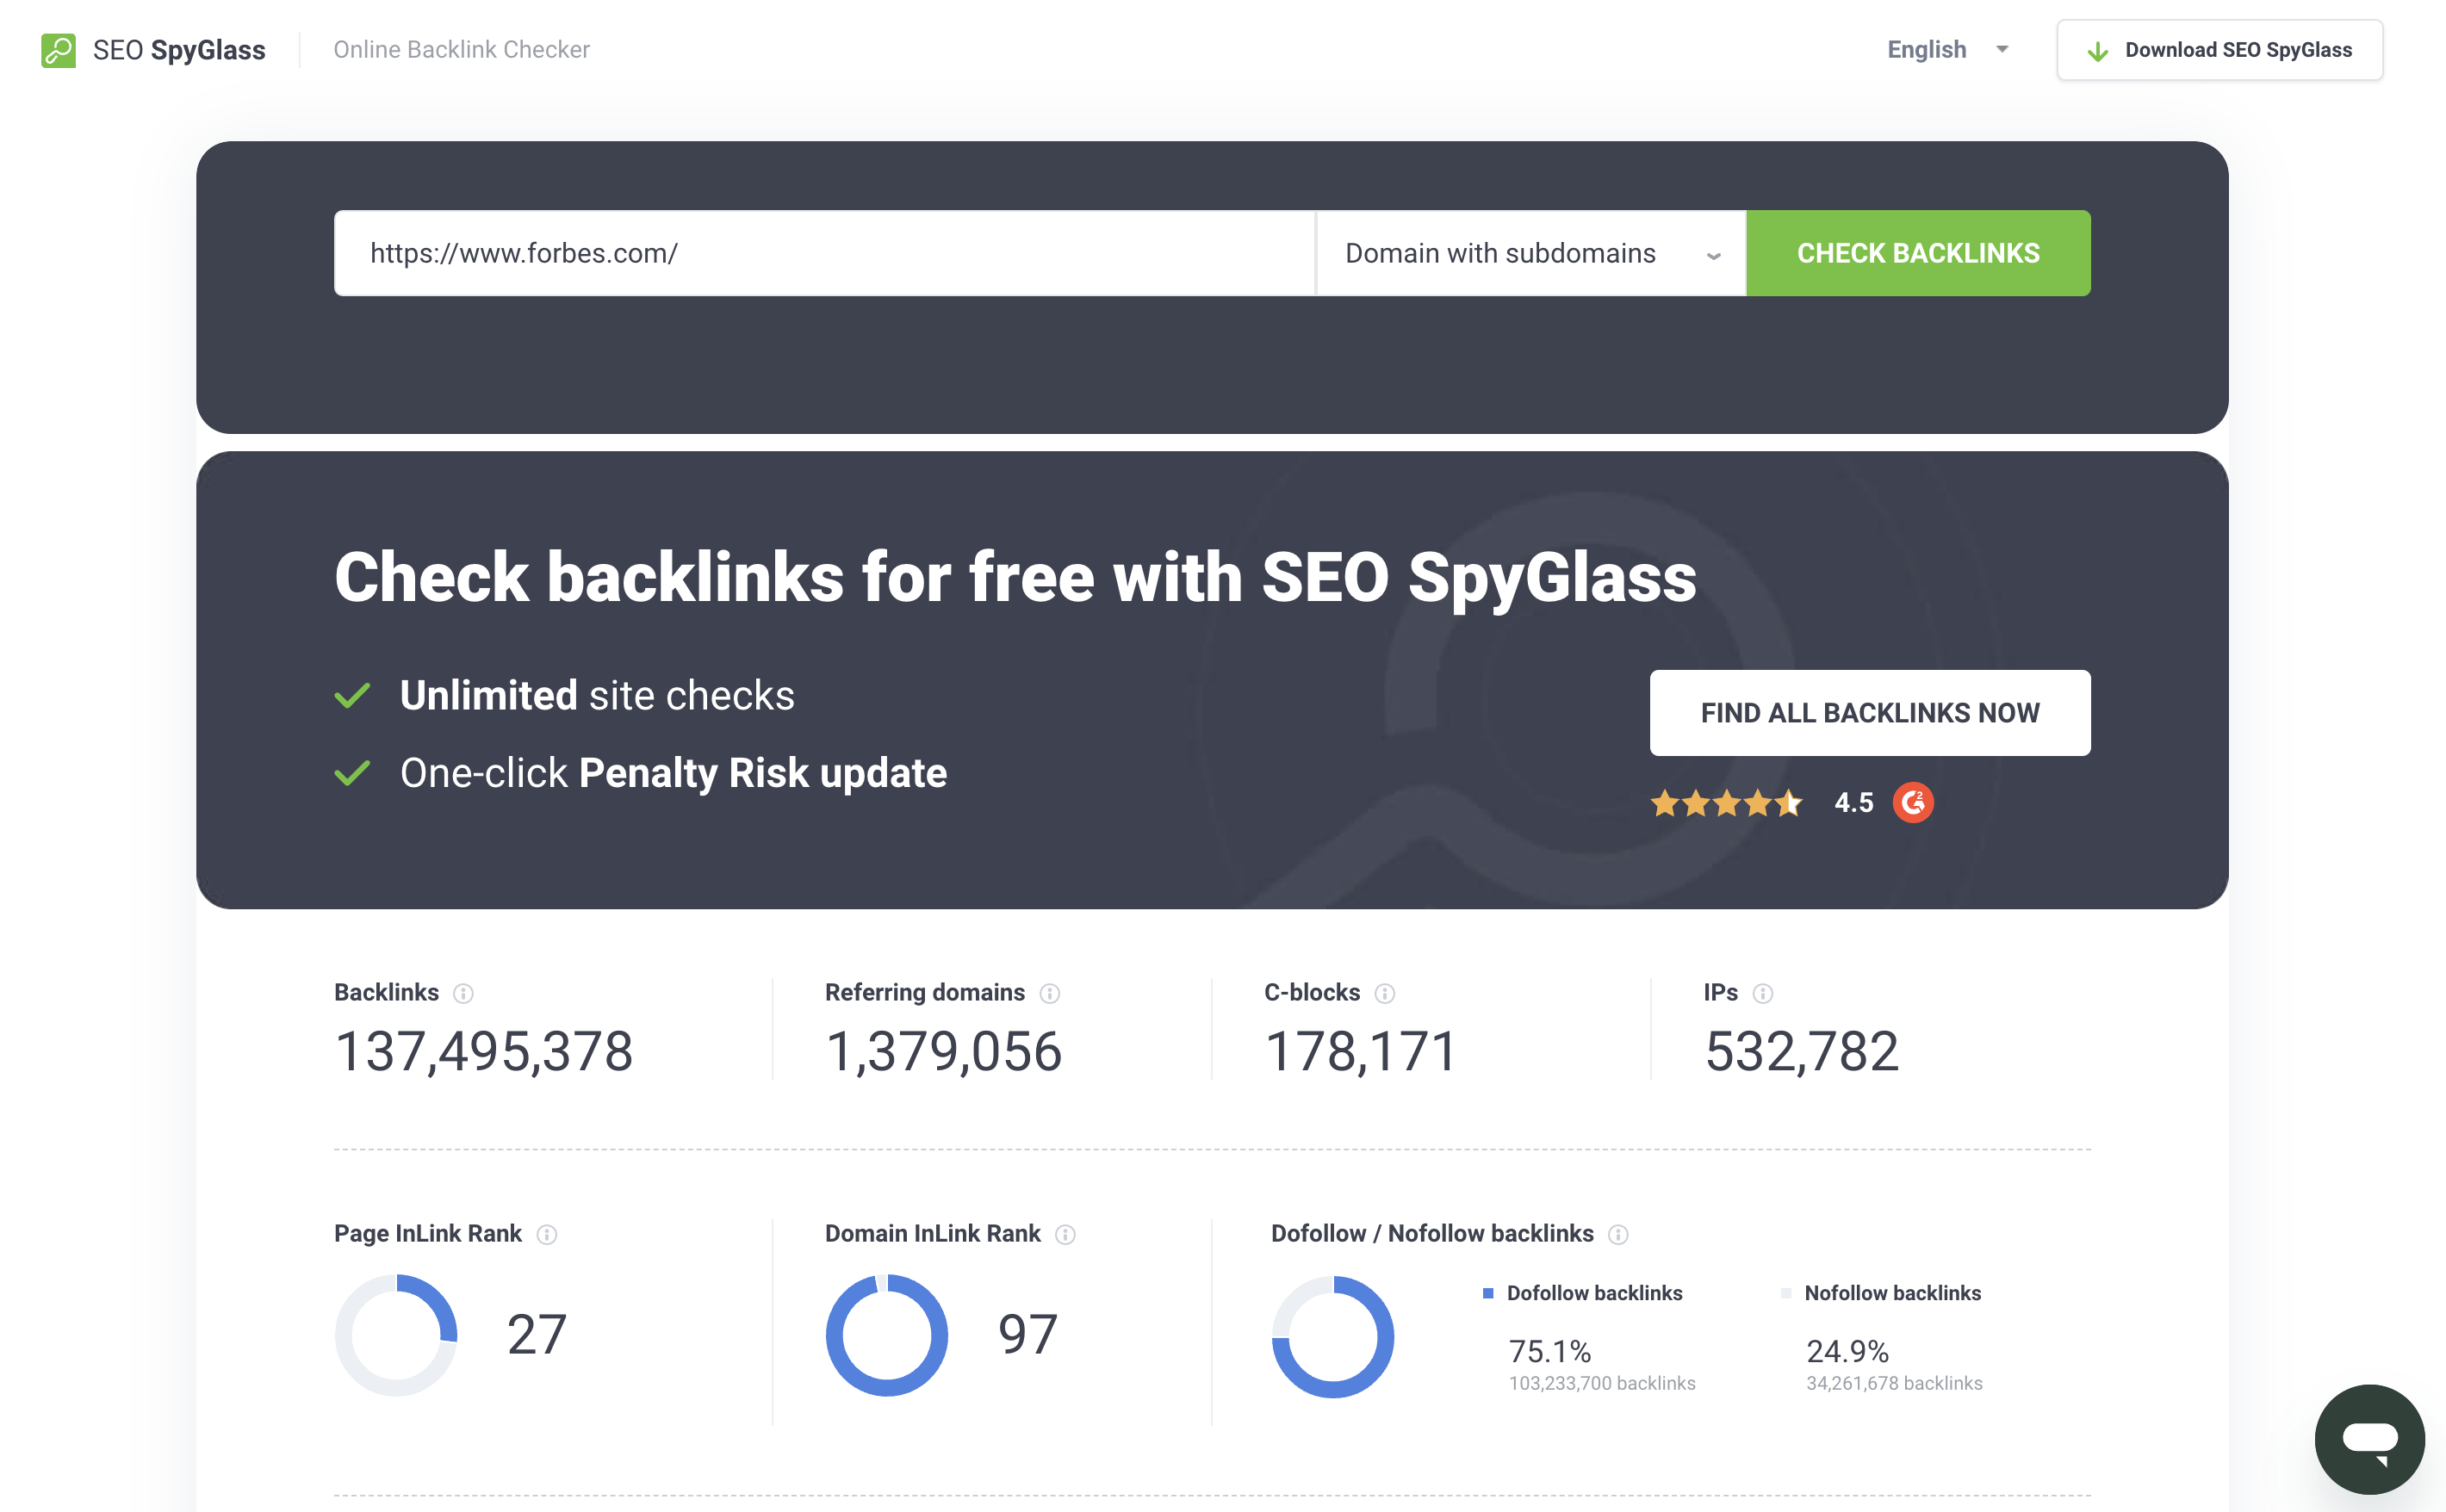Select the backlinks total 137,495,378
2446x1512 pixels.
tap(484, 1052)
